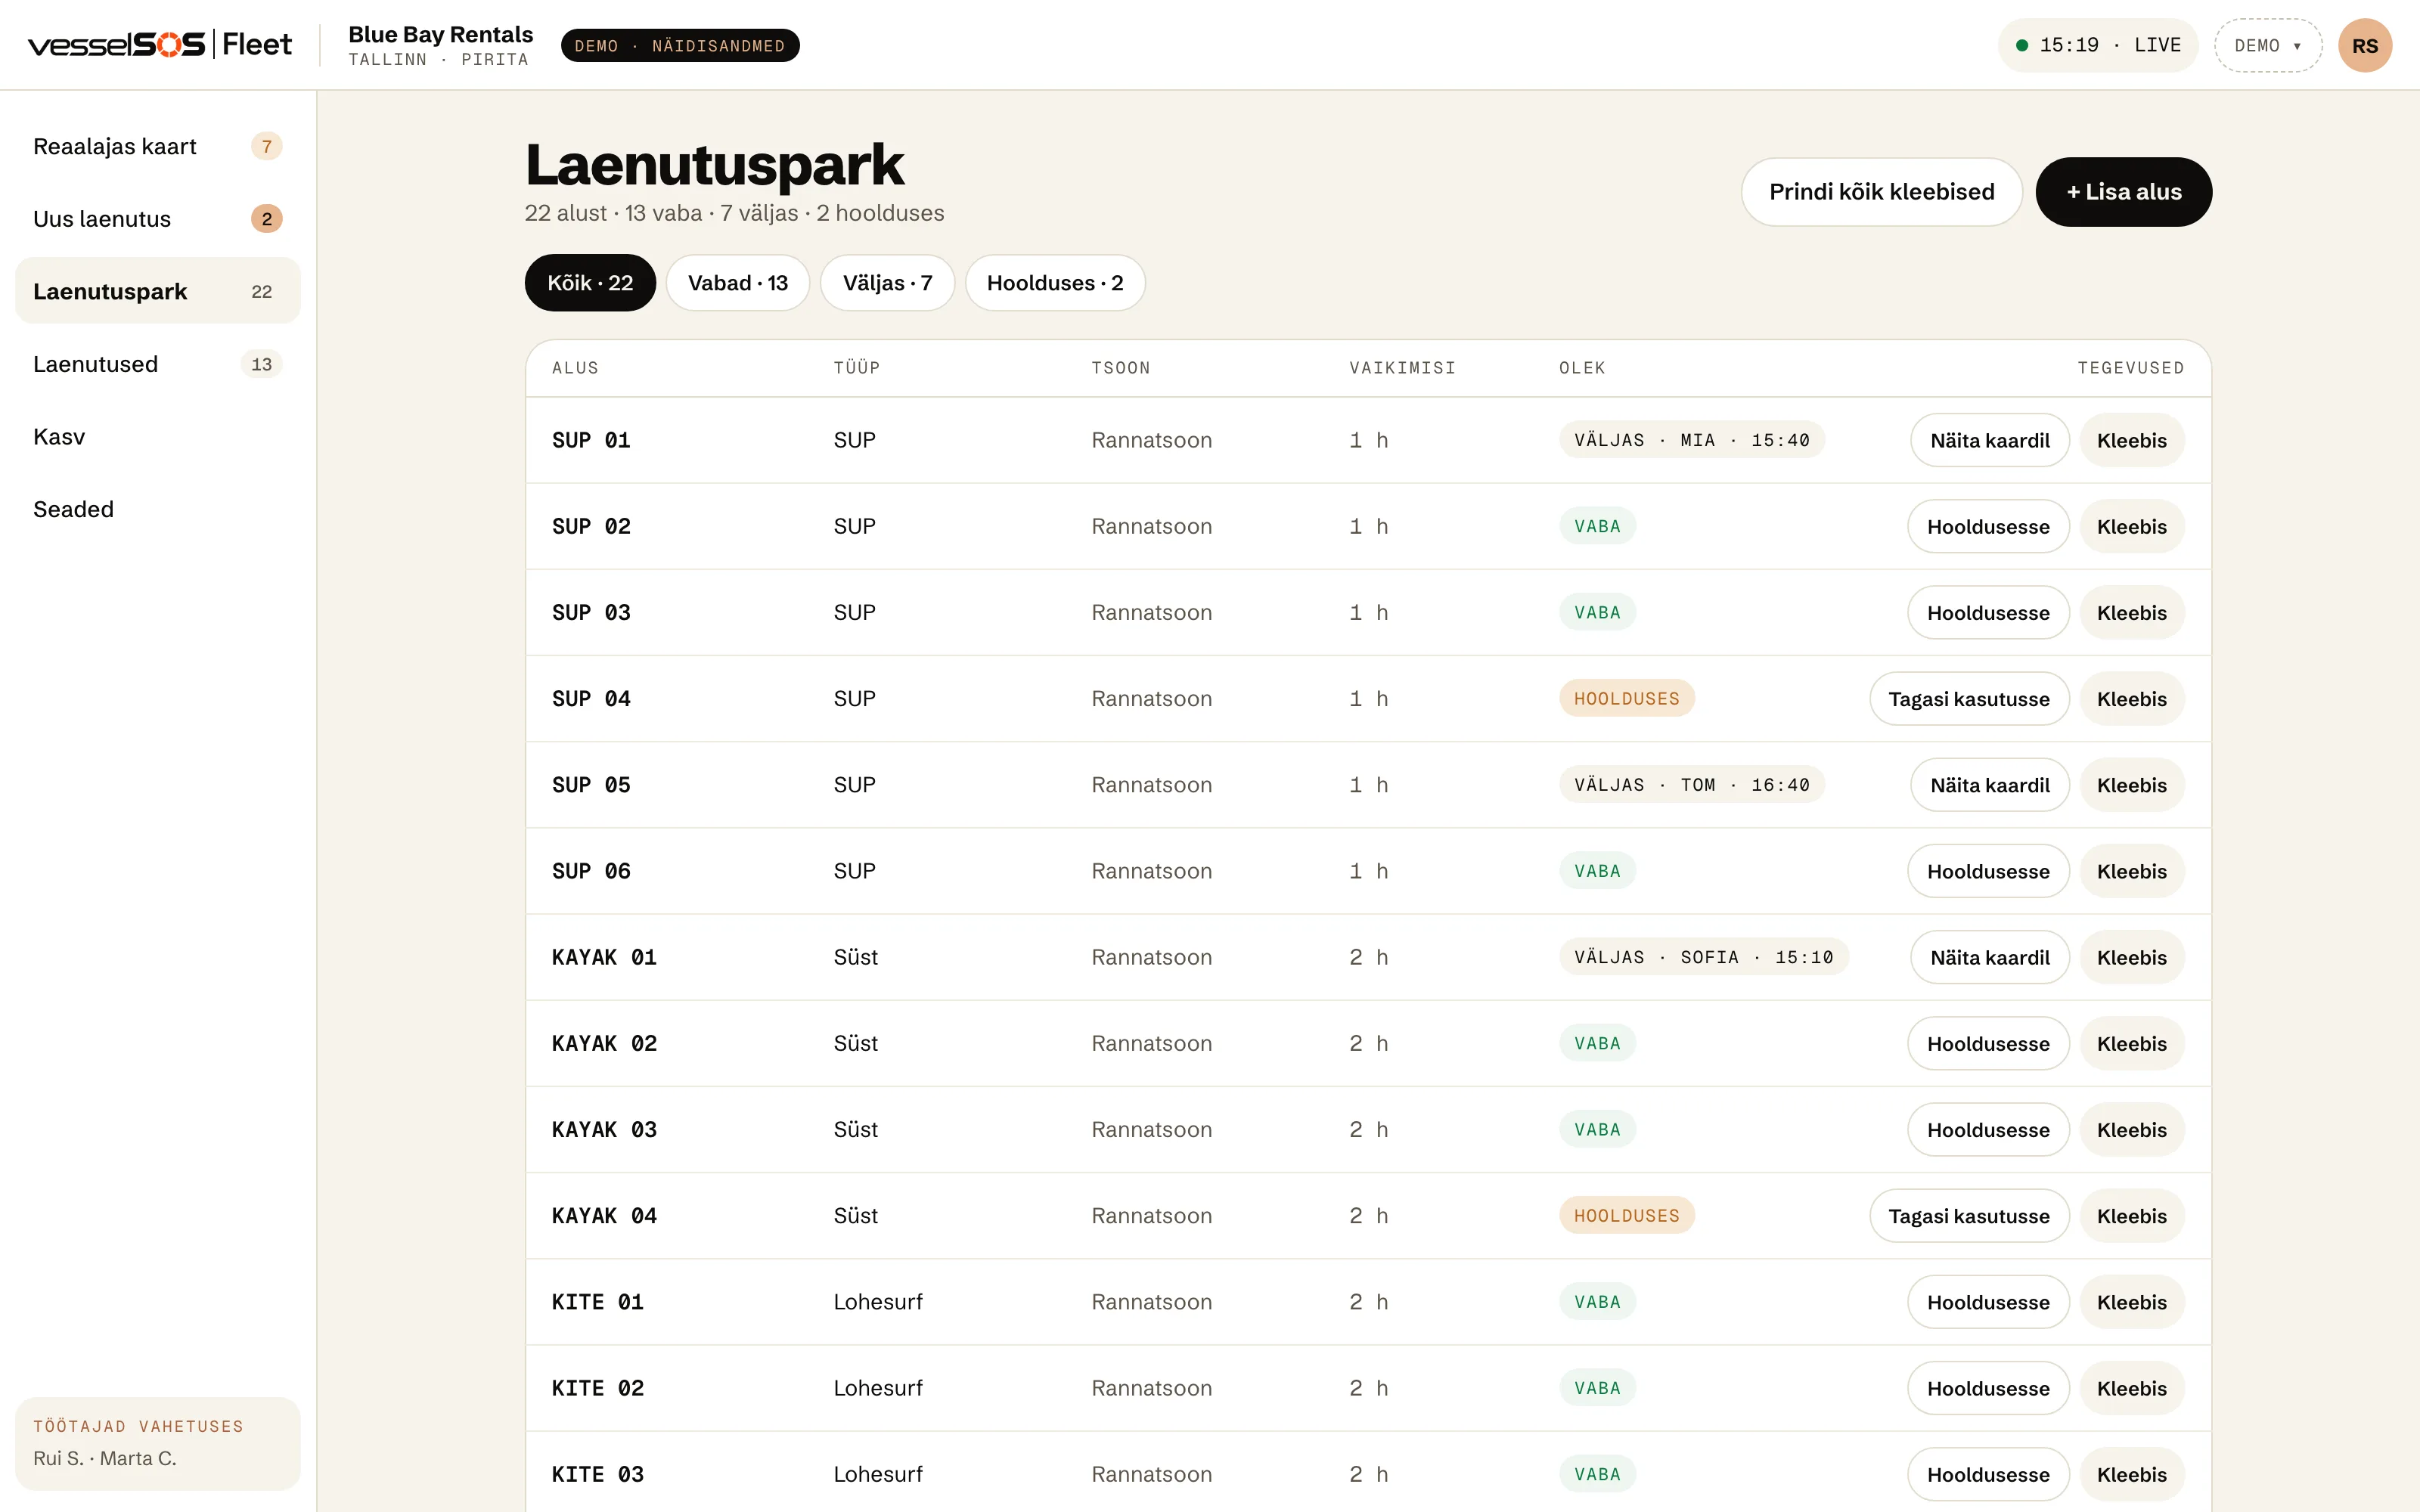Return KAYAK 04 with Tagasi kasutusse
This screenshot has height=1512, width=2420.
pyautogui.click(x=1969, y=1216)
